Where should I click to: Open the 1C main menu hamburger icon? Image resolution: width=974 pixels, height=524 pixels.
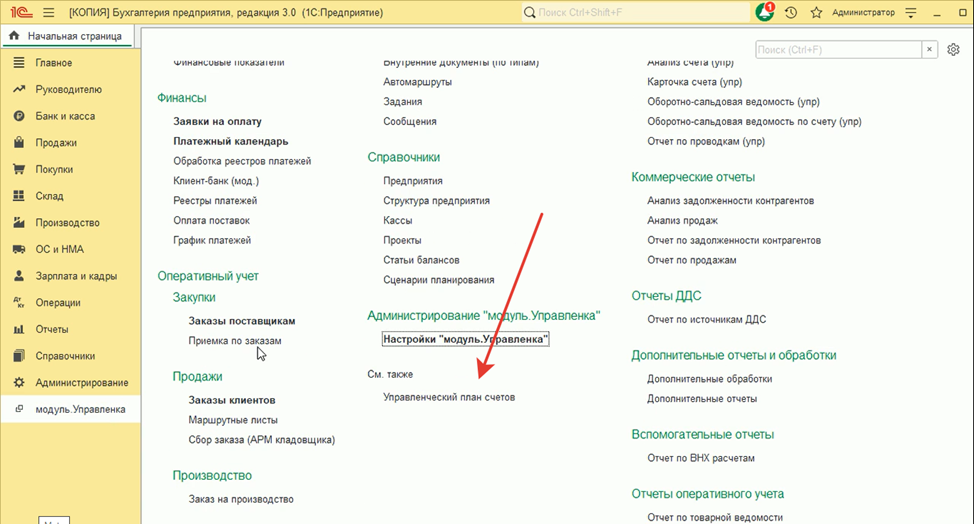tap(48, 12)
